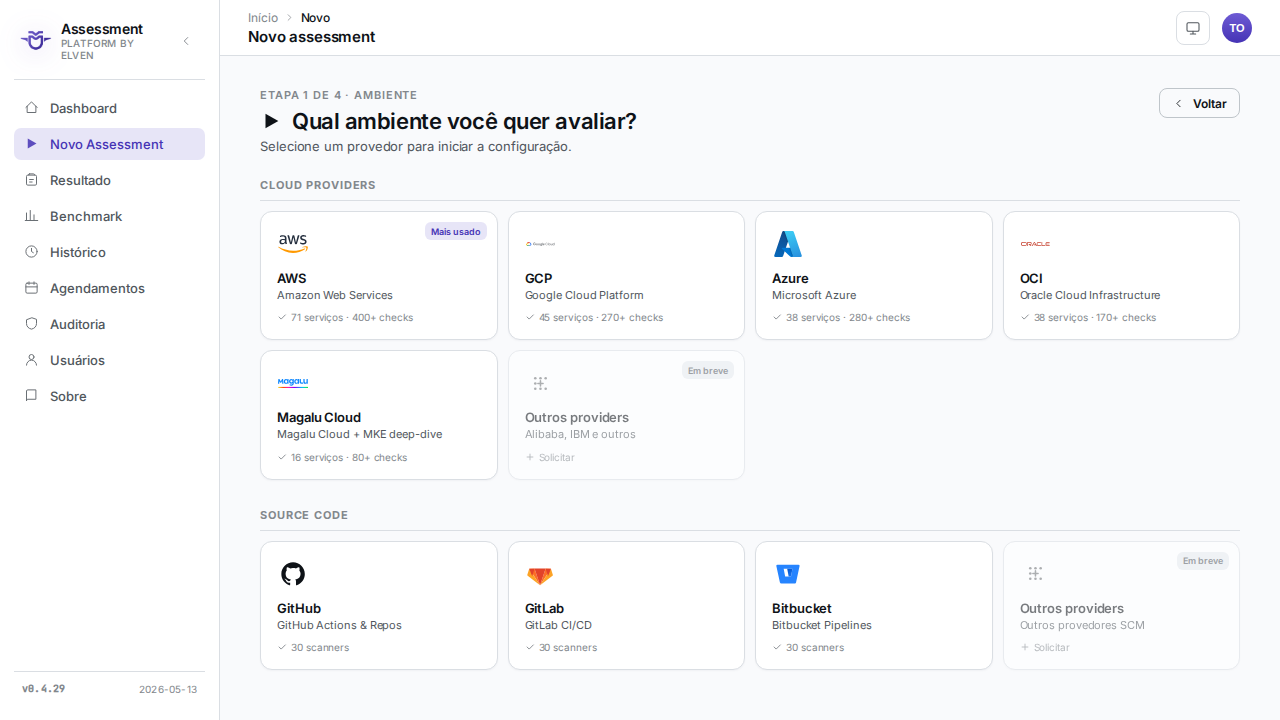
Task: Select the AWS provider card title
Action: tap(292, 278)
